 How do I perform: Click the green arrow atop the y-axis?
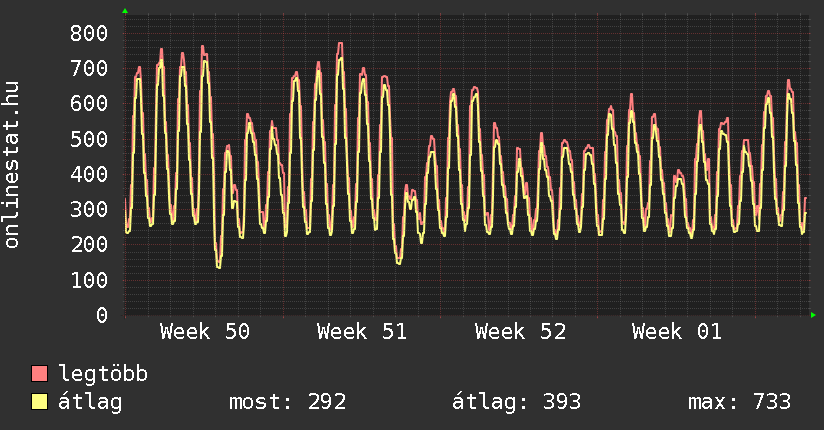click(x=124, y=11)
